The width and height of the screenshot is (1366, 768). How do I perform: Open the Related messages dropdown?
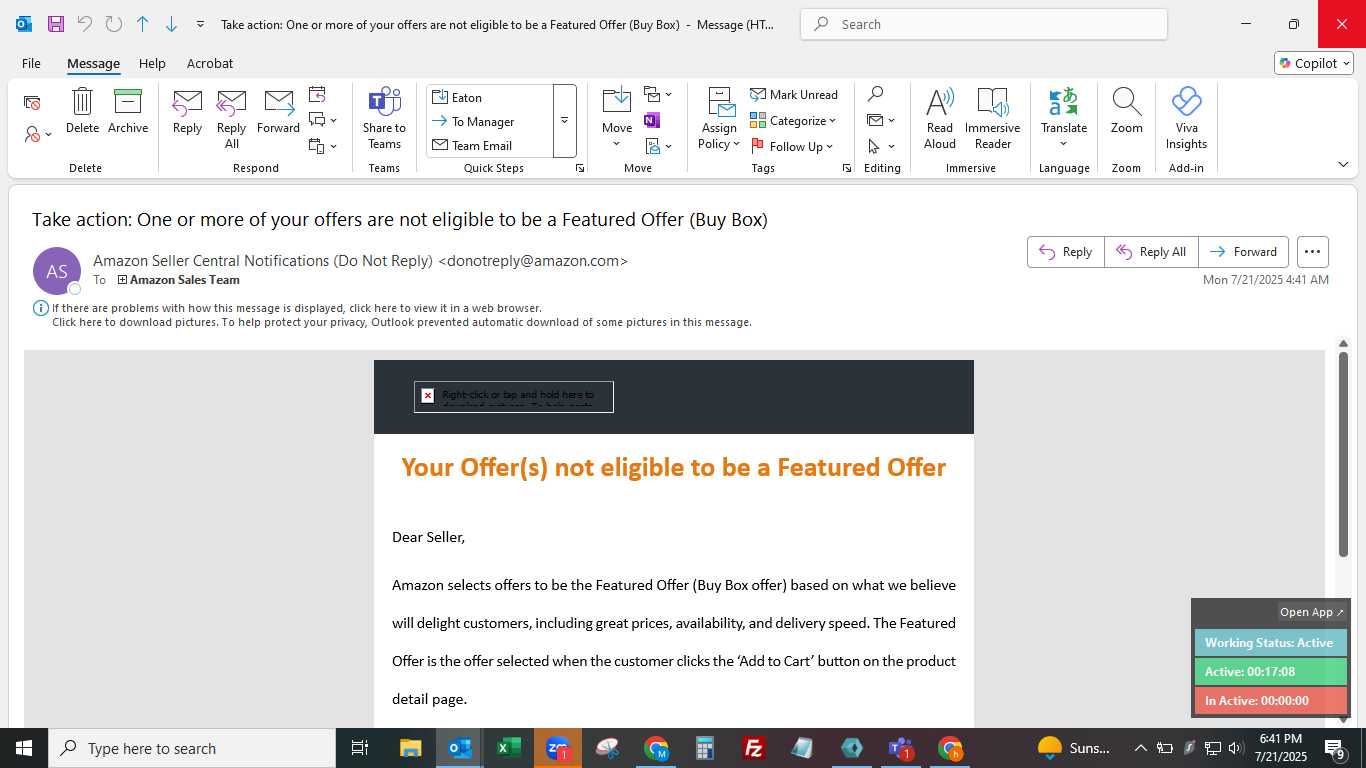point(881,120)
